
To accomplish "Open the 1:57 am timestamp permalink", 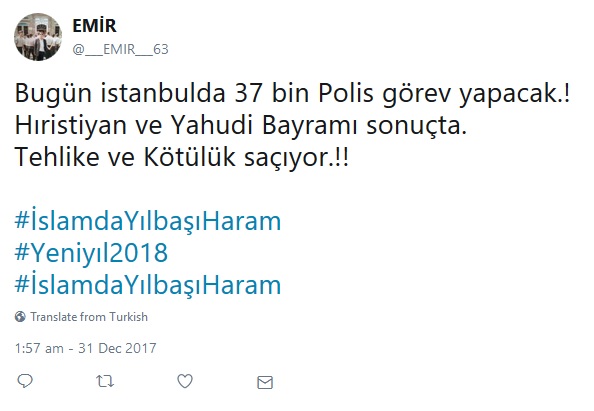I will 39,348.
